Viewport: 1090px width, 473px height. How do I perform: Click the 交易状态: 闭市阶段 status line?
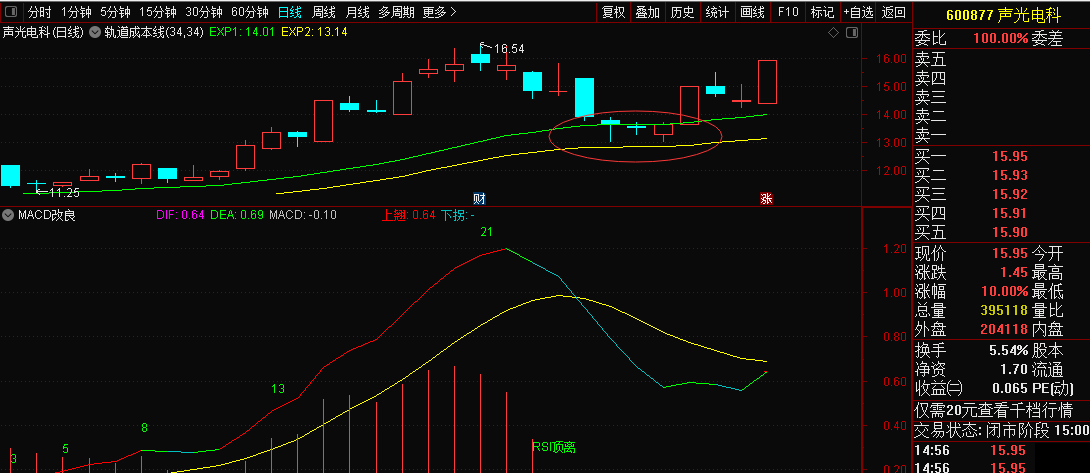coord(1001,431)
